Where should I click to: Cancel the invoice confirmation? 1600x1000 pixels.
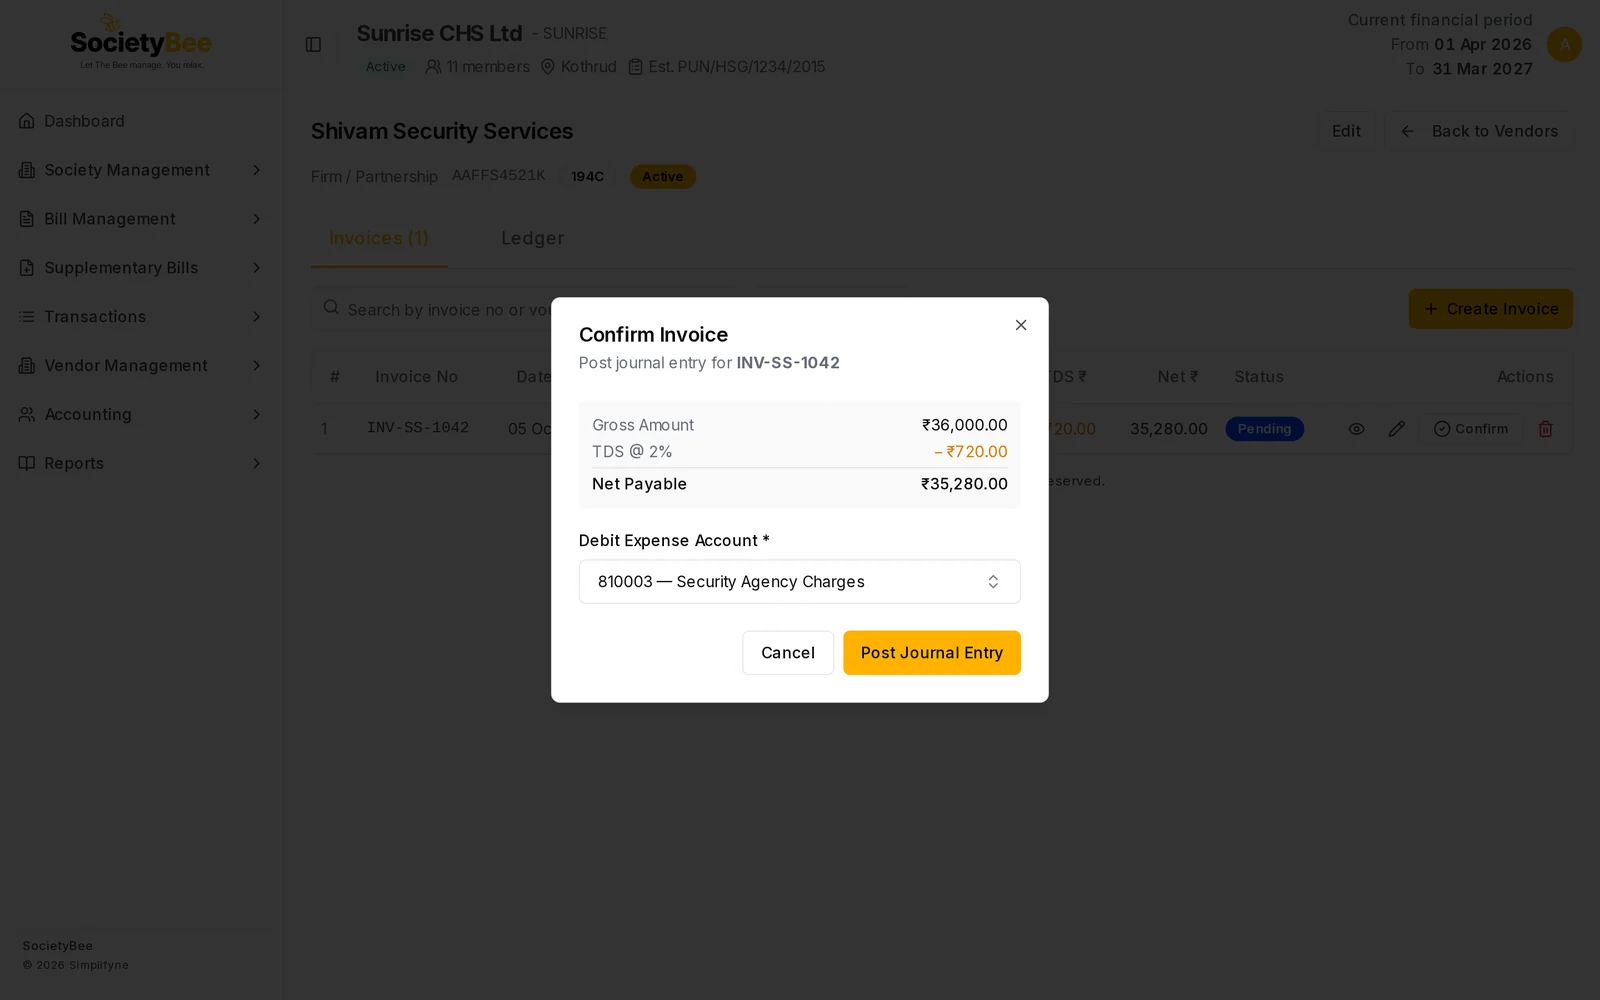click(x=787, y=652)
